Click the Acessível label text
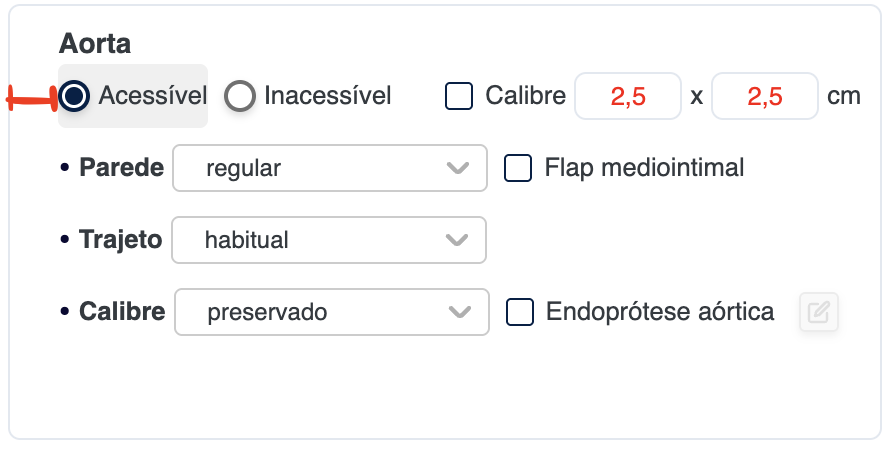 coord(152,96)
